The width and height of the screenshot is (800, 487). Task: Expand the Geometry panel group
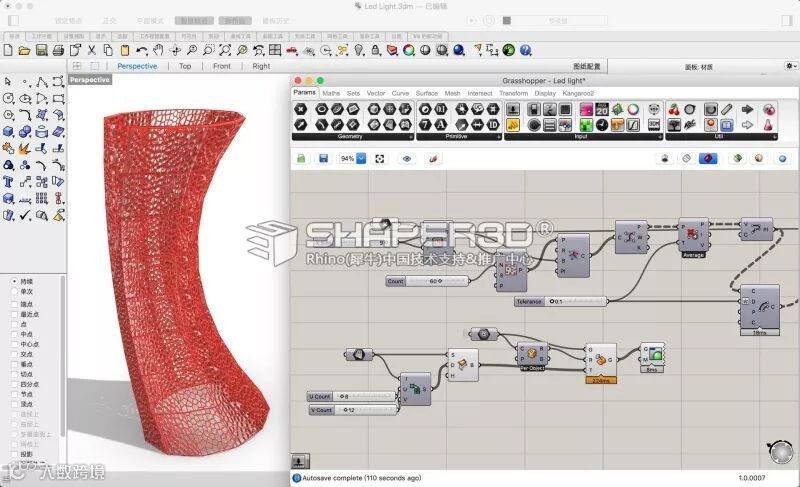pos(353,137)
